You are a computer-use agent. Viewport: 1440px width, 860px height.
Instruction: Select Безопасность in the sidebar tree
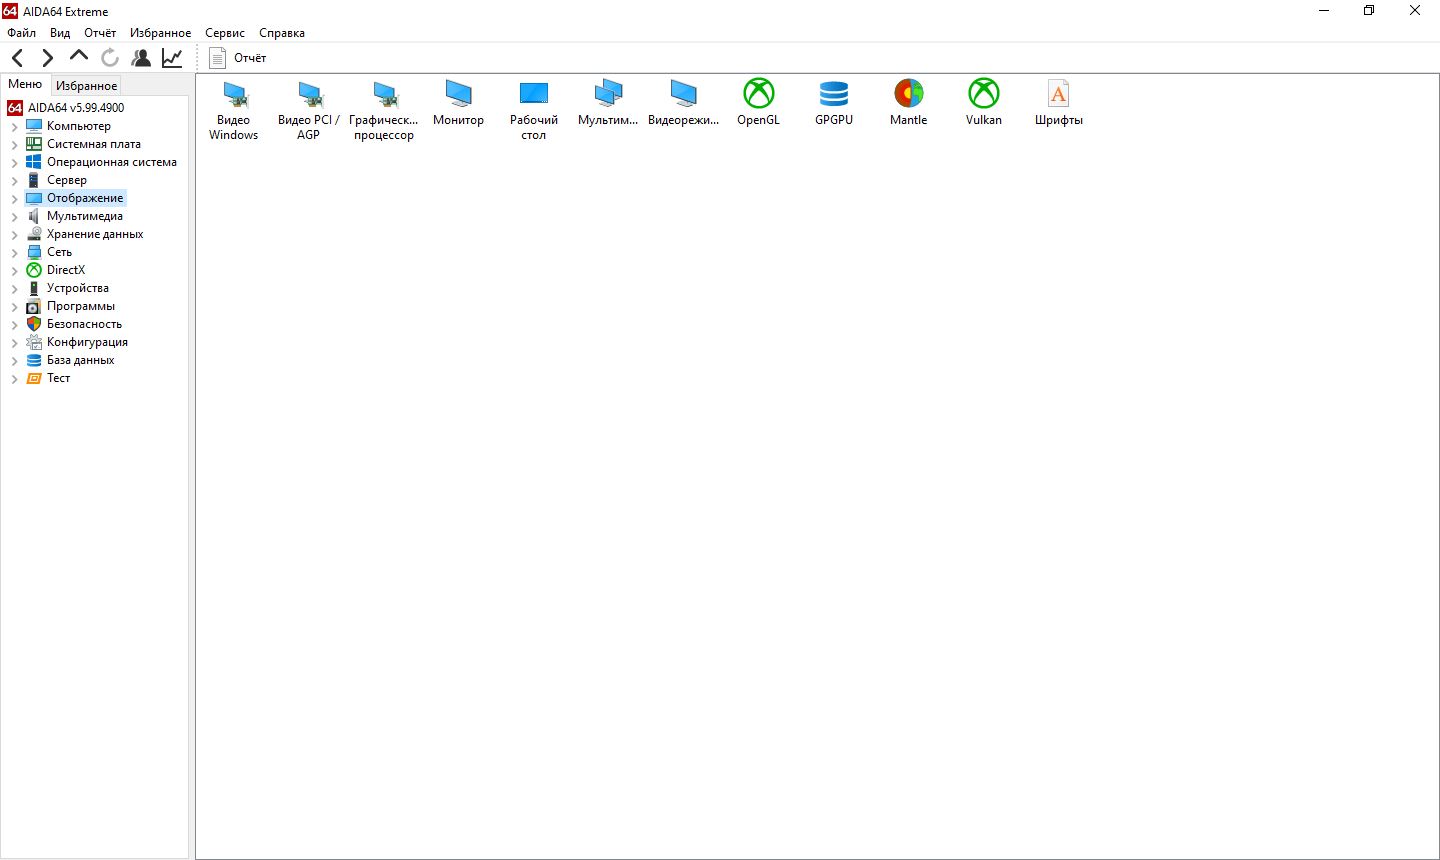click(x=84, y=324)
